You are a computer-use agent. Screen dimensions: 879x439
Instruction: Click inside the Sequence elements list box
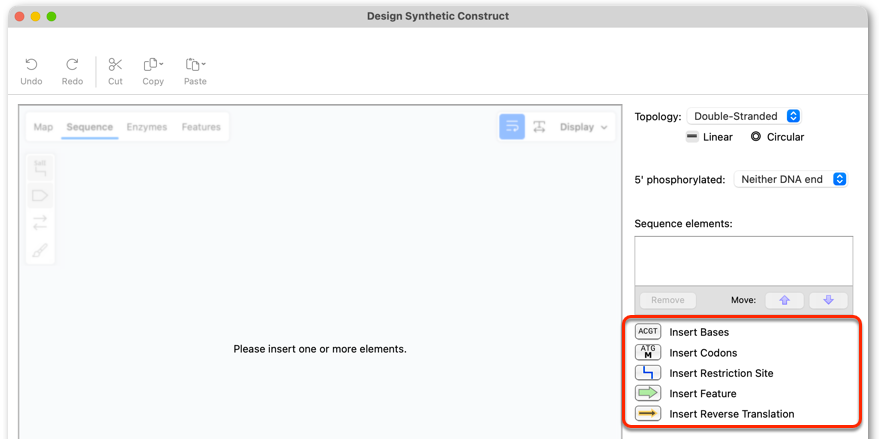click(744, 261)
